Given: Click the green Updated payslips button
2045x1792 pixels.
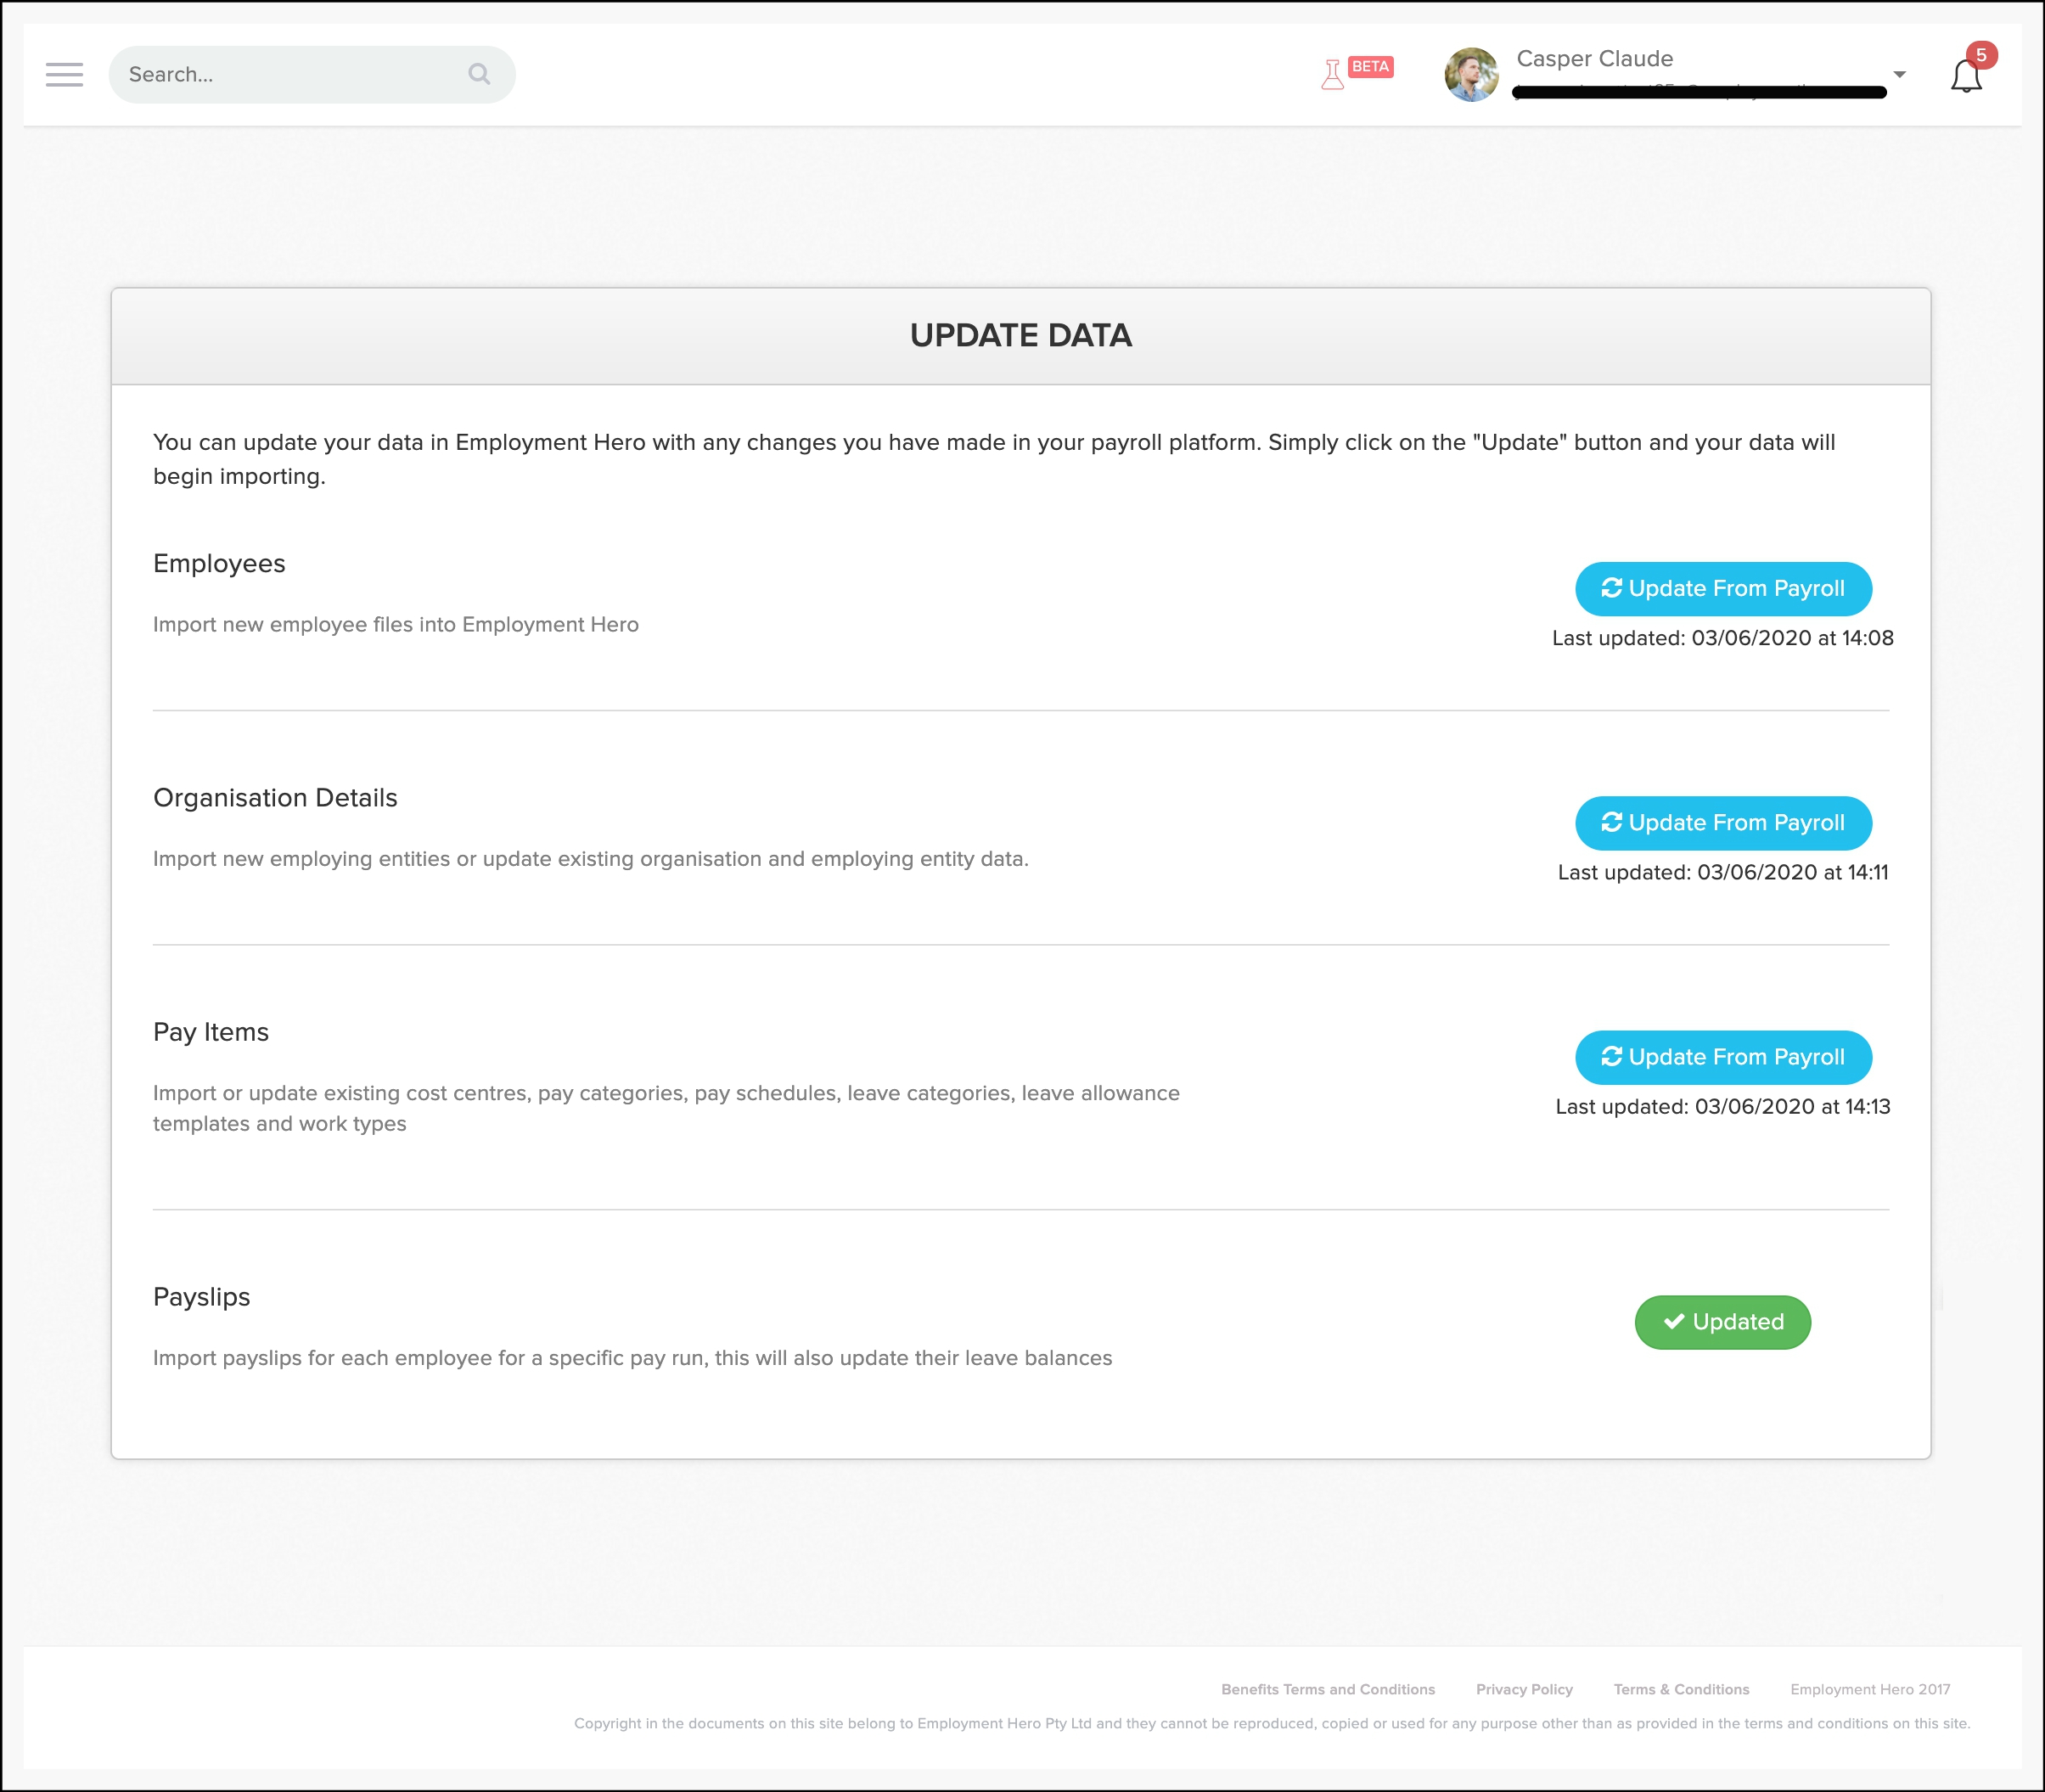Looking at the screenshot, I should pos(1722,1322).
